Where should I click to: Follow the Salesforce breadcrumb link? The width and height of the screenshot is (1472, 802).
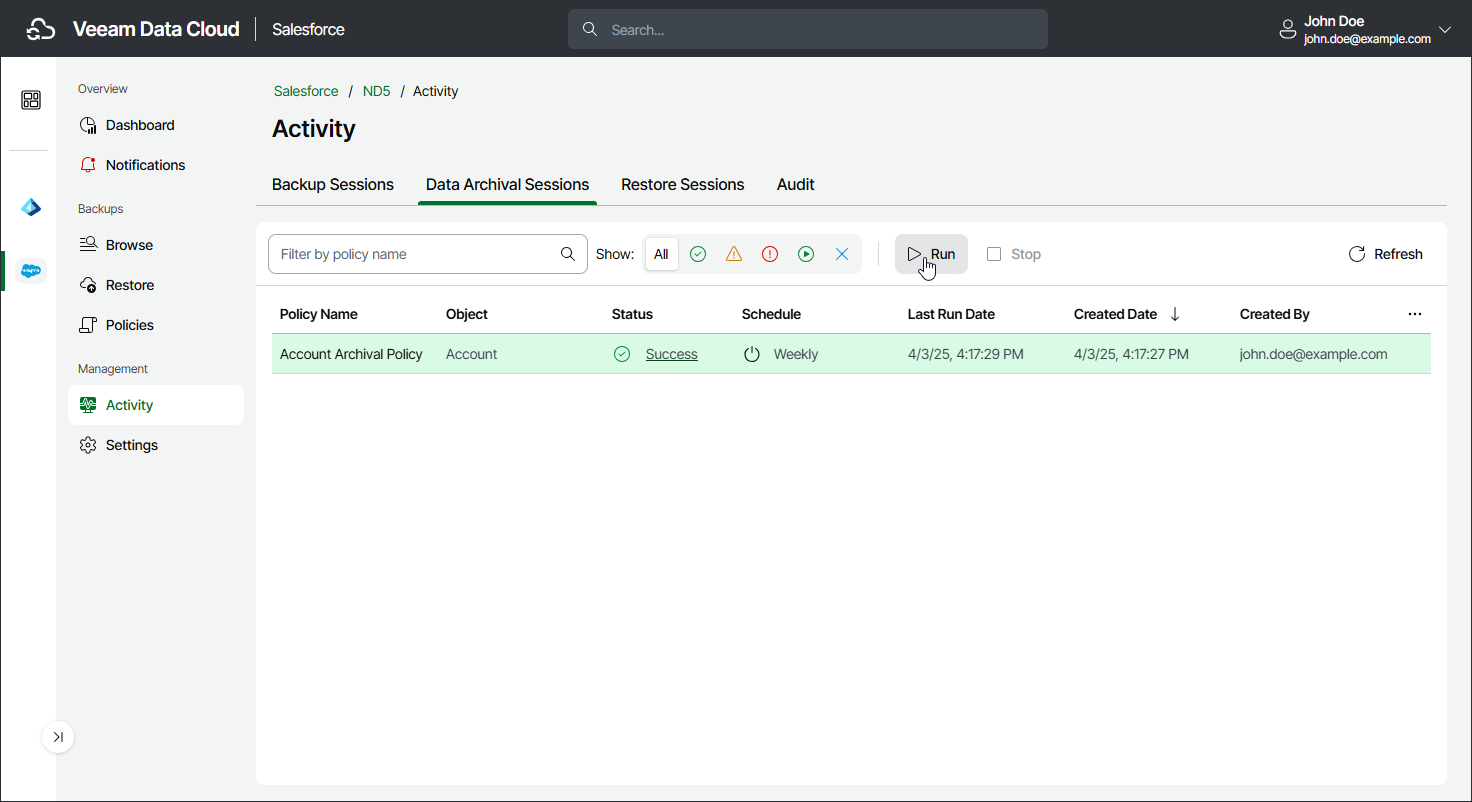pyautogui.click(x=306, y=91)
